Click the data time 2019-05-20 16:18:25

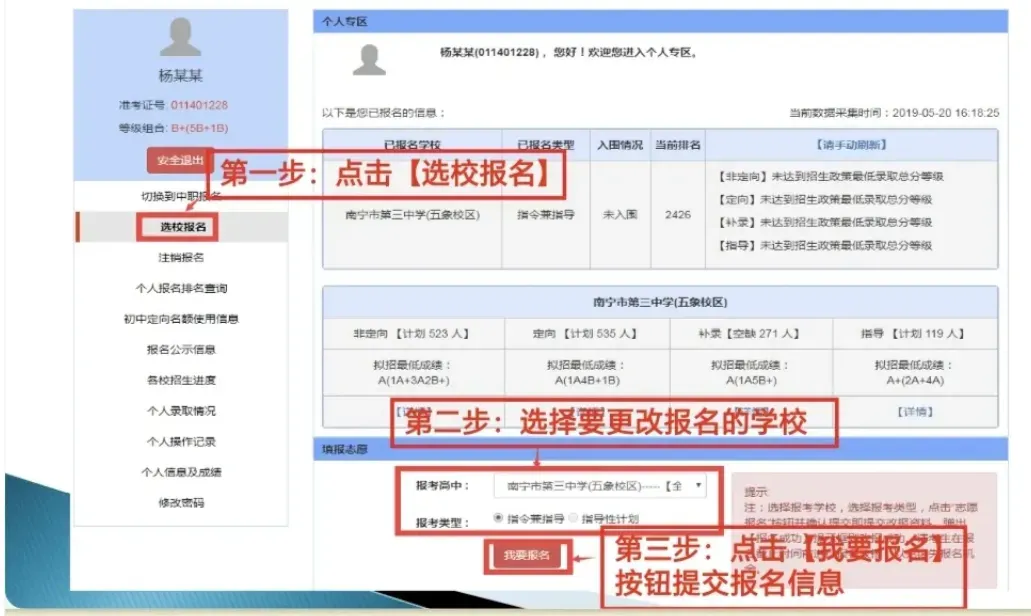point(946,113)
